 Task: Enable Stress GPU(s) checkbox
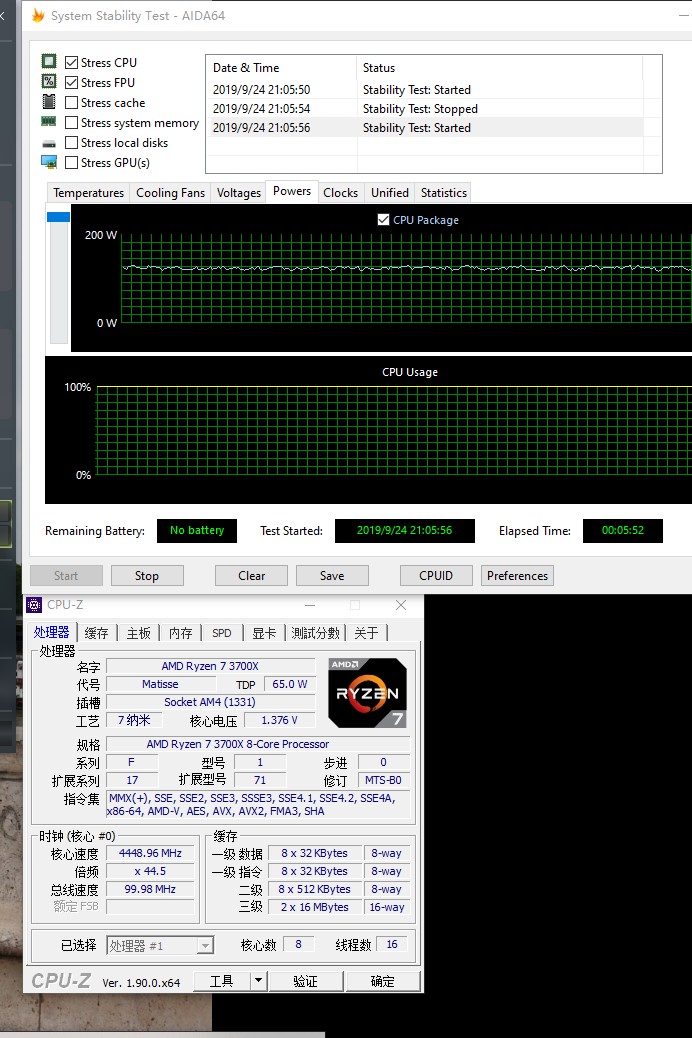(72, 162)
